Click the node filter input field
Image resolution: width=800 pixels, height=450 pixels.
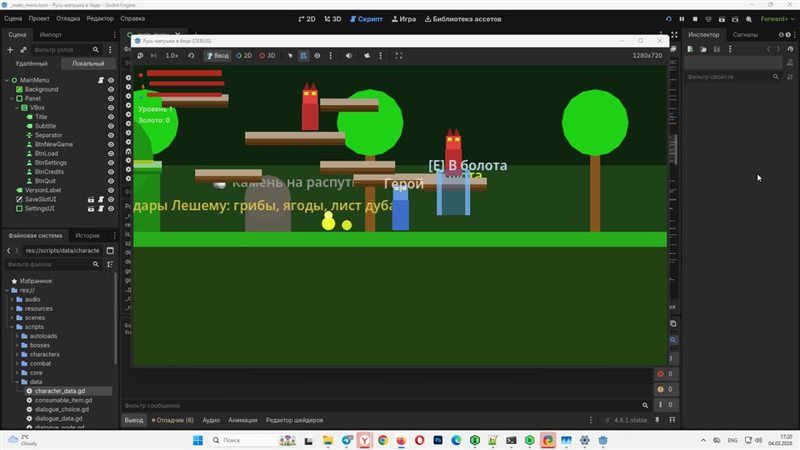pos(66,49)
